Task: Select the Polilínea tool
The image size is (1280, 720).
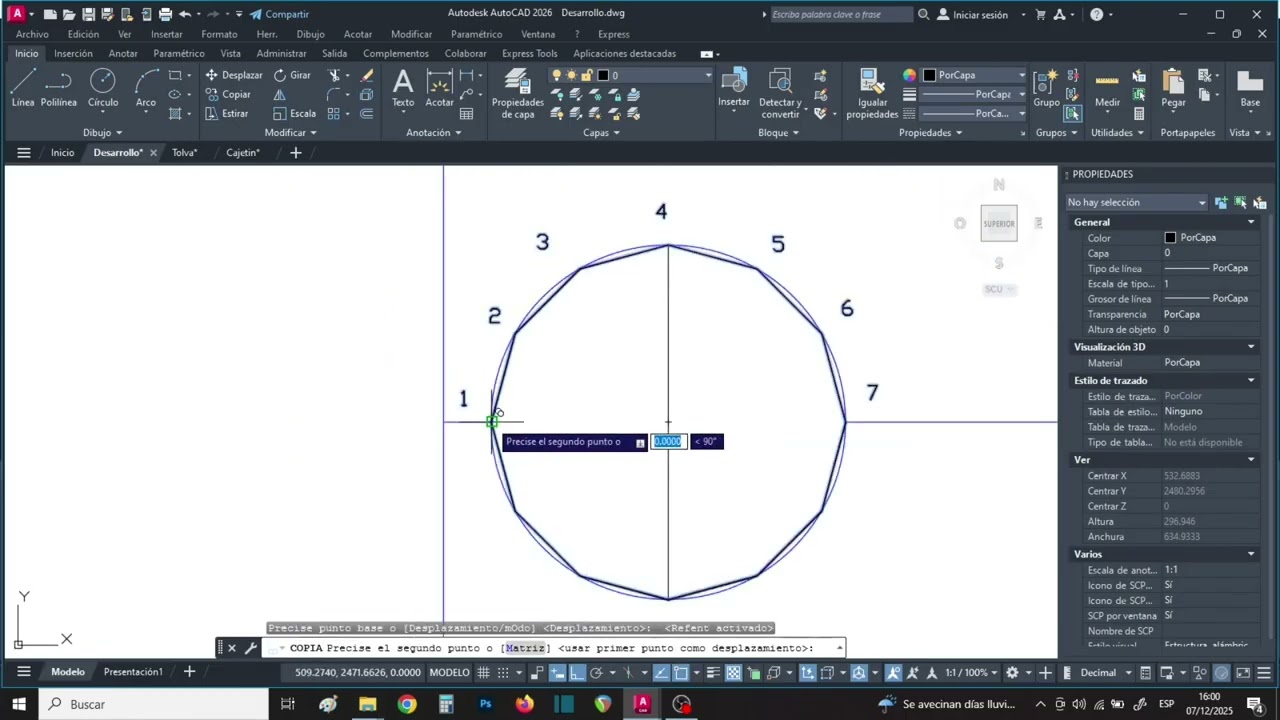Action: click(59, 88)
